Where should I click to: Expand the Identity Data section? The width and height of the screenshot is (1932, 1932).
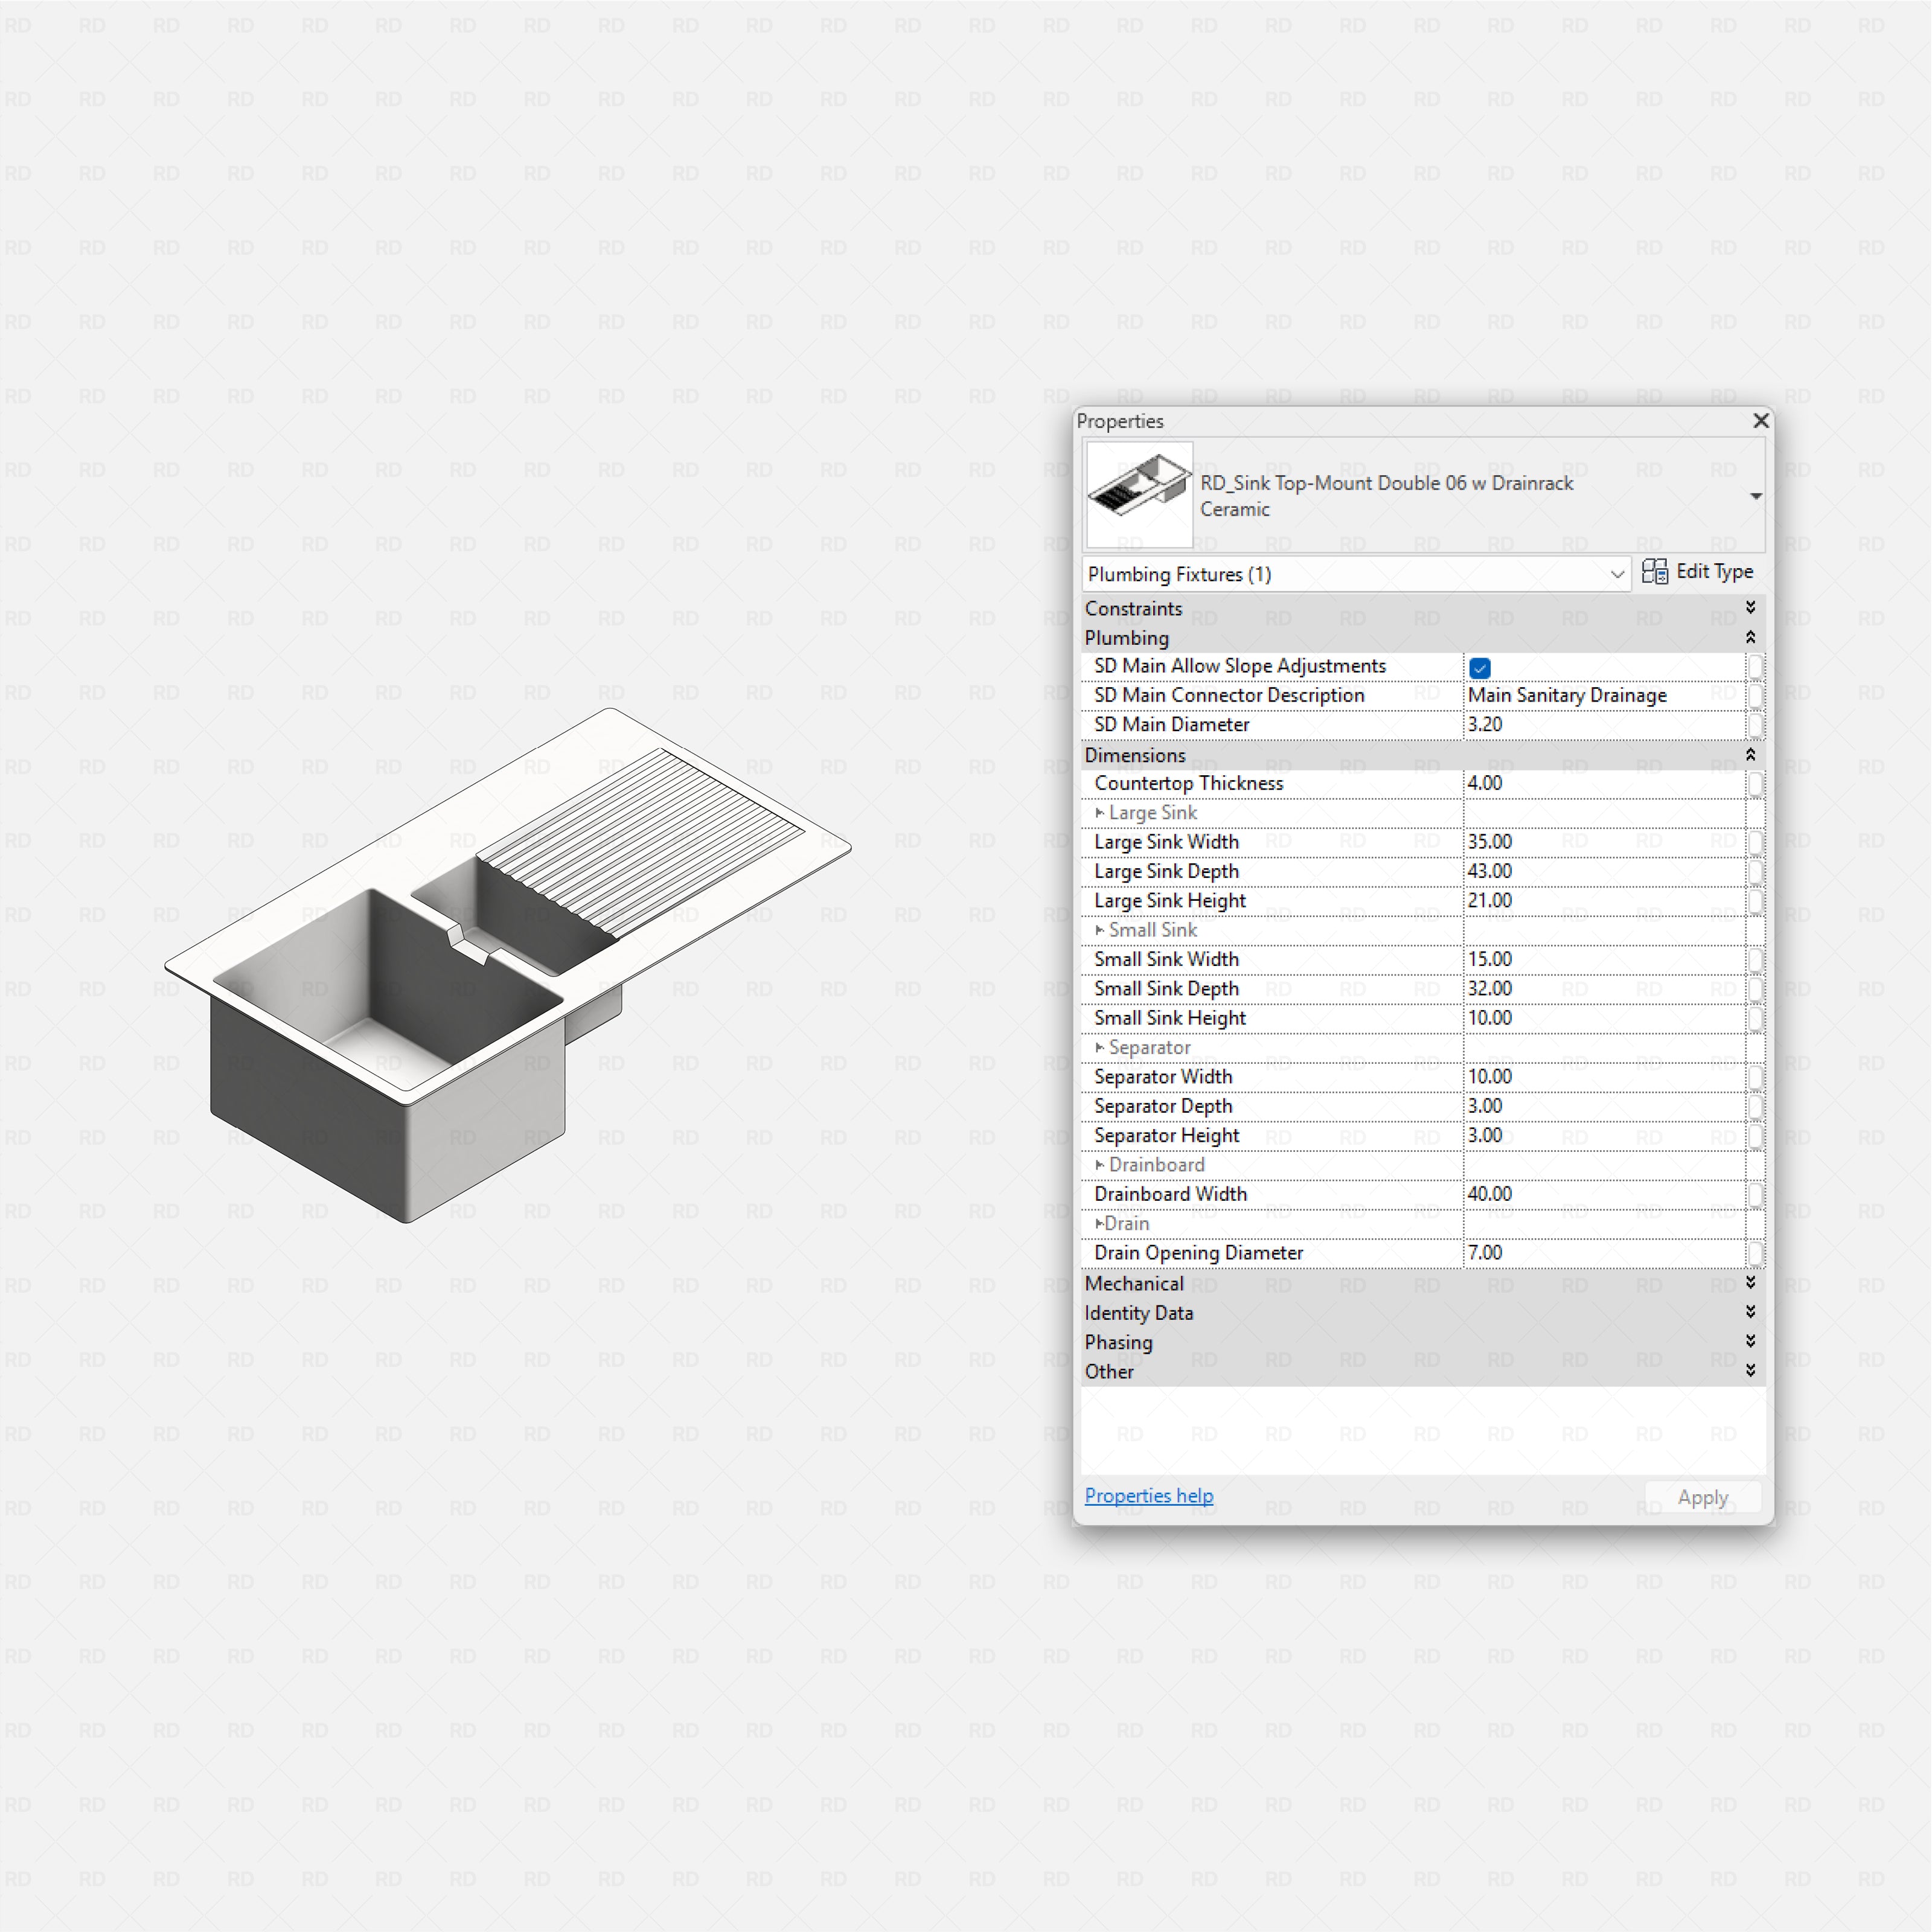point(1751,1312)
